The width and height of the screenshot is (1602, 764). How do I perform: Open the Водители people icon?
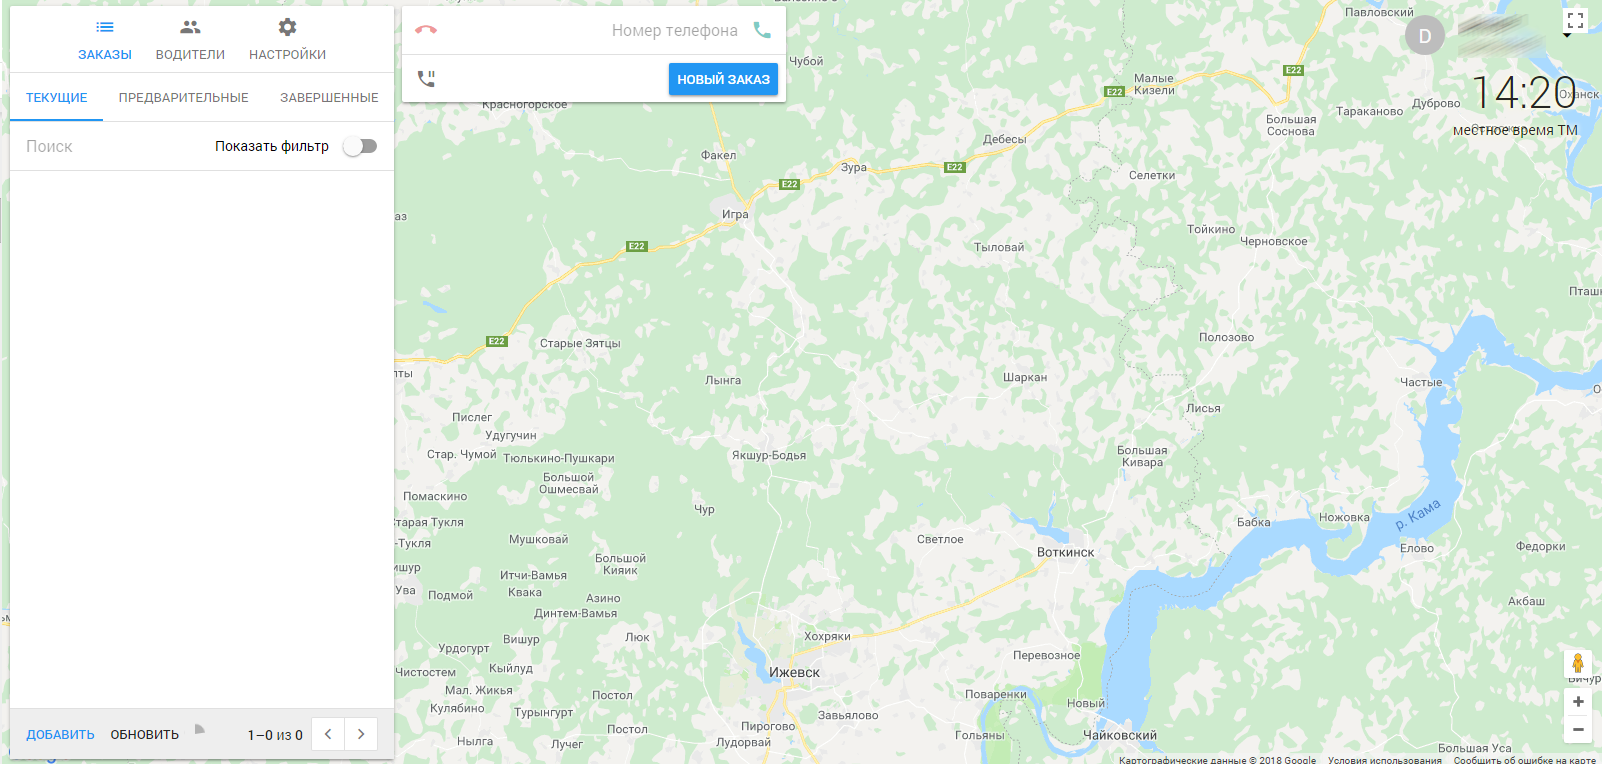point(190,27)
